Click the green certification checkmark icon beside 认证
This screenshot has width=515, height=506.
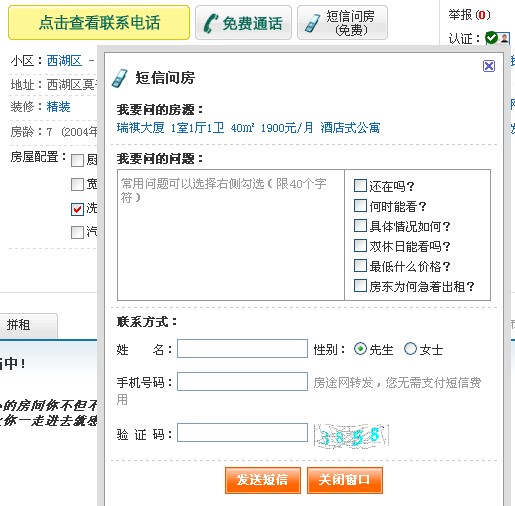[x=491, y=38]
